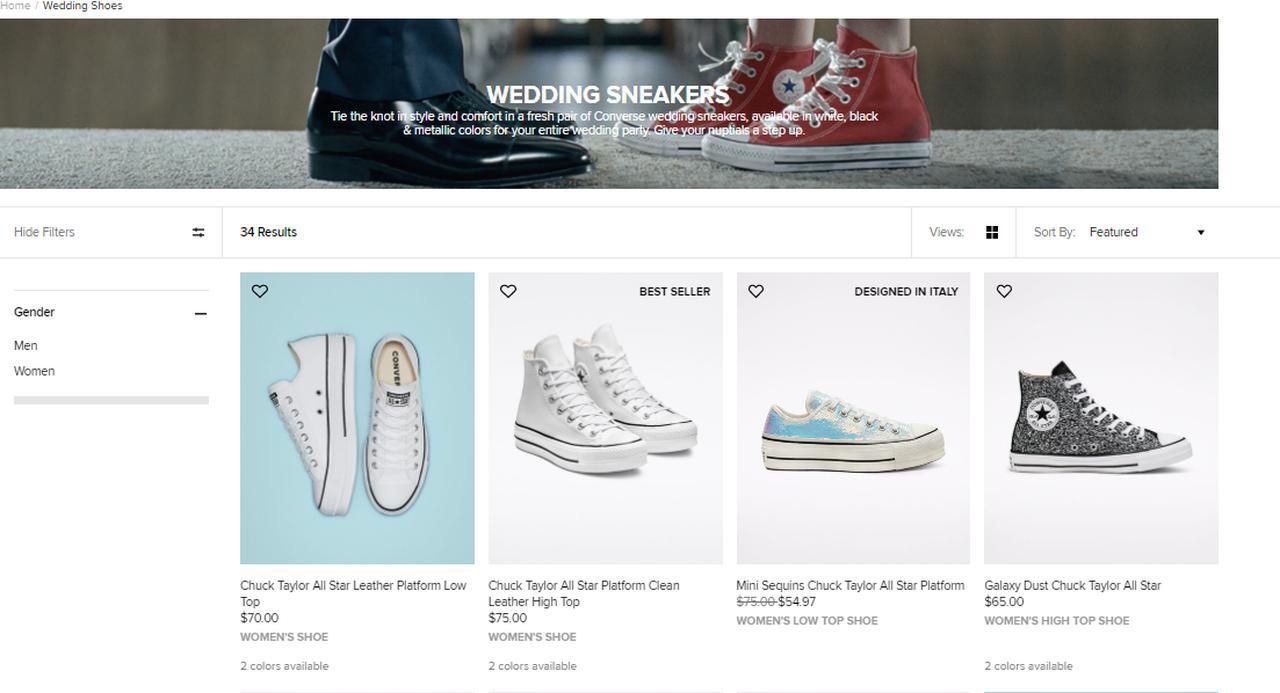Add Mini Sequins Platform shoe to wishlist
This screenshot has height=693, width=1280.
pyautogui.click(x=756, y=291)
